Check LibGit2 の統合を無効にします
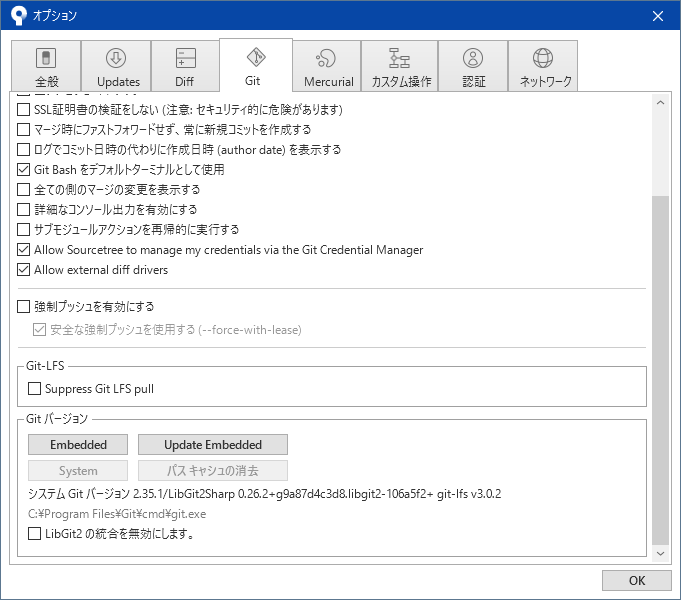 pyautogui.click(x=34, y=534)
